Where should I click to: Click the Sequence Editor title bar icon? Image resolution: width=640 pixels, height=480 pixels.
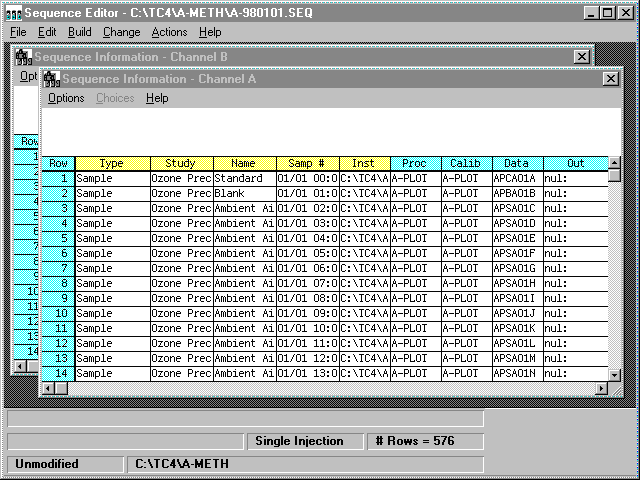12,13
